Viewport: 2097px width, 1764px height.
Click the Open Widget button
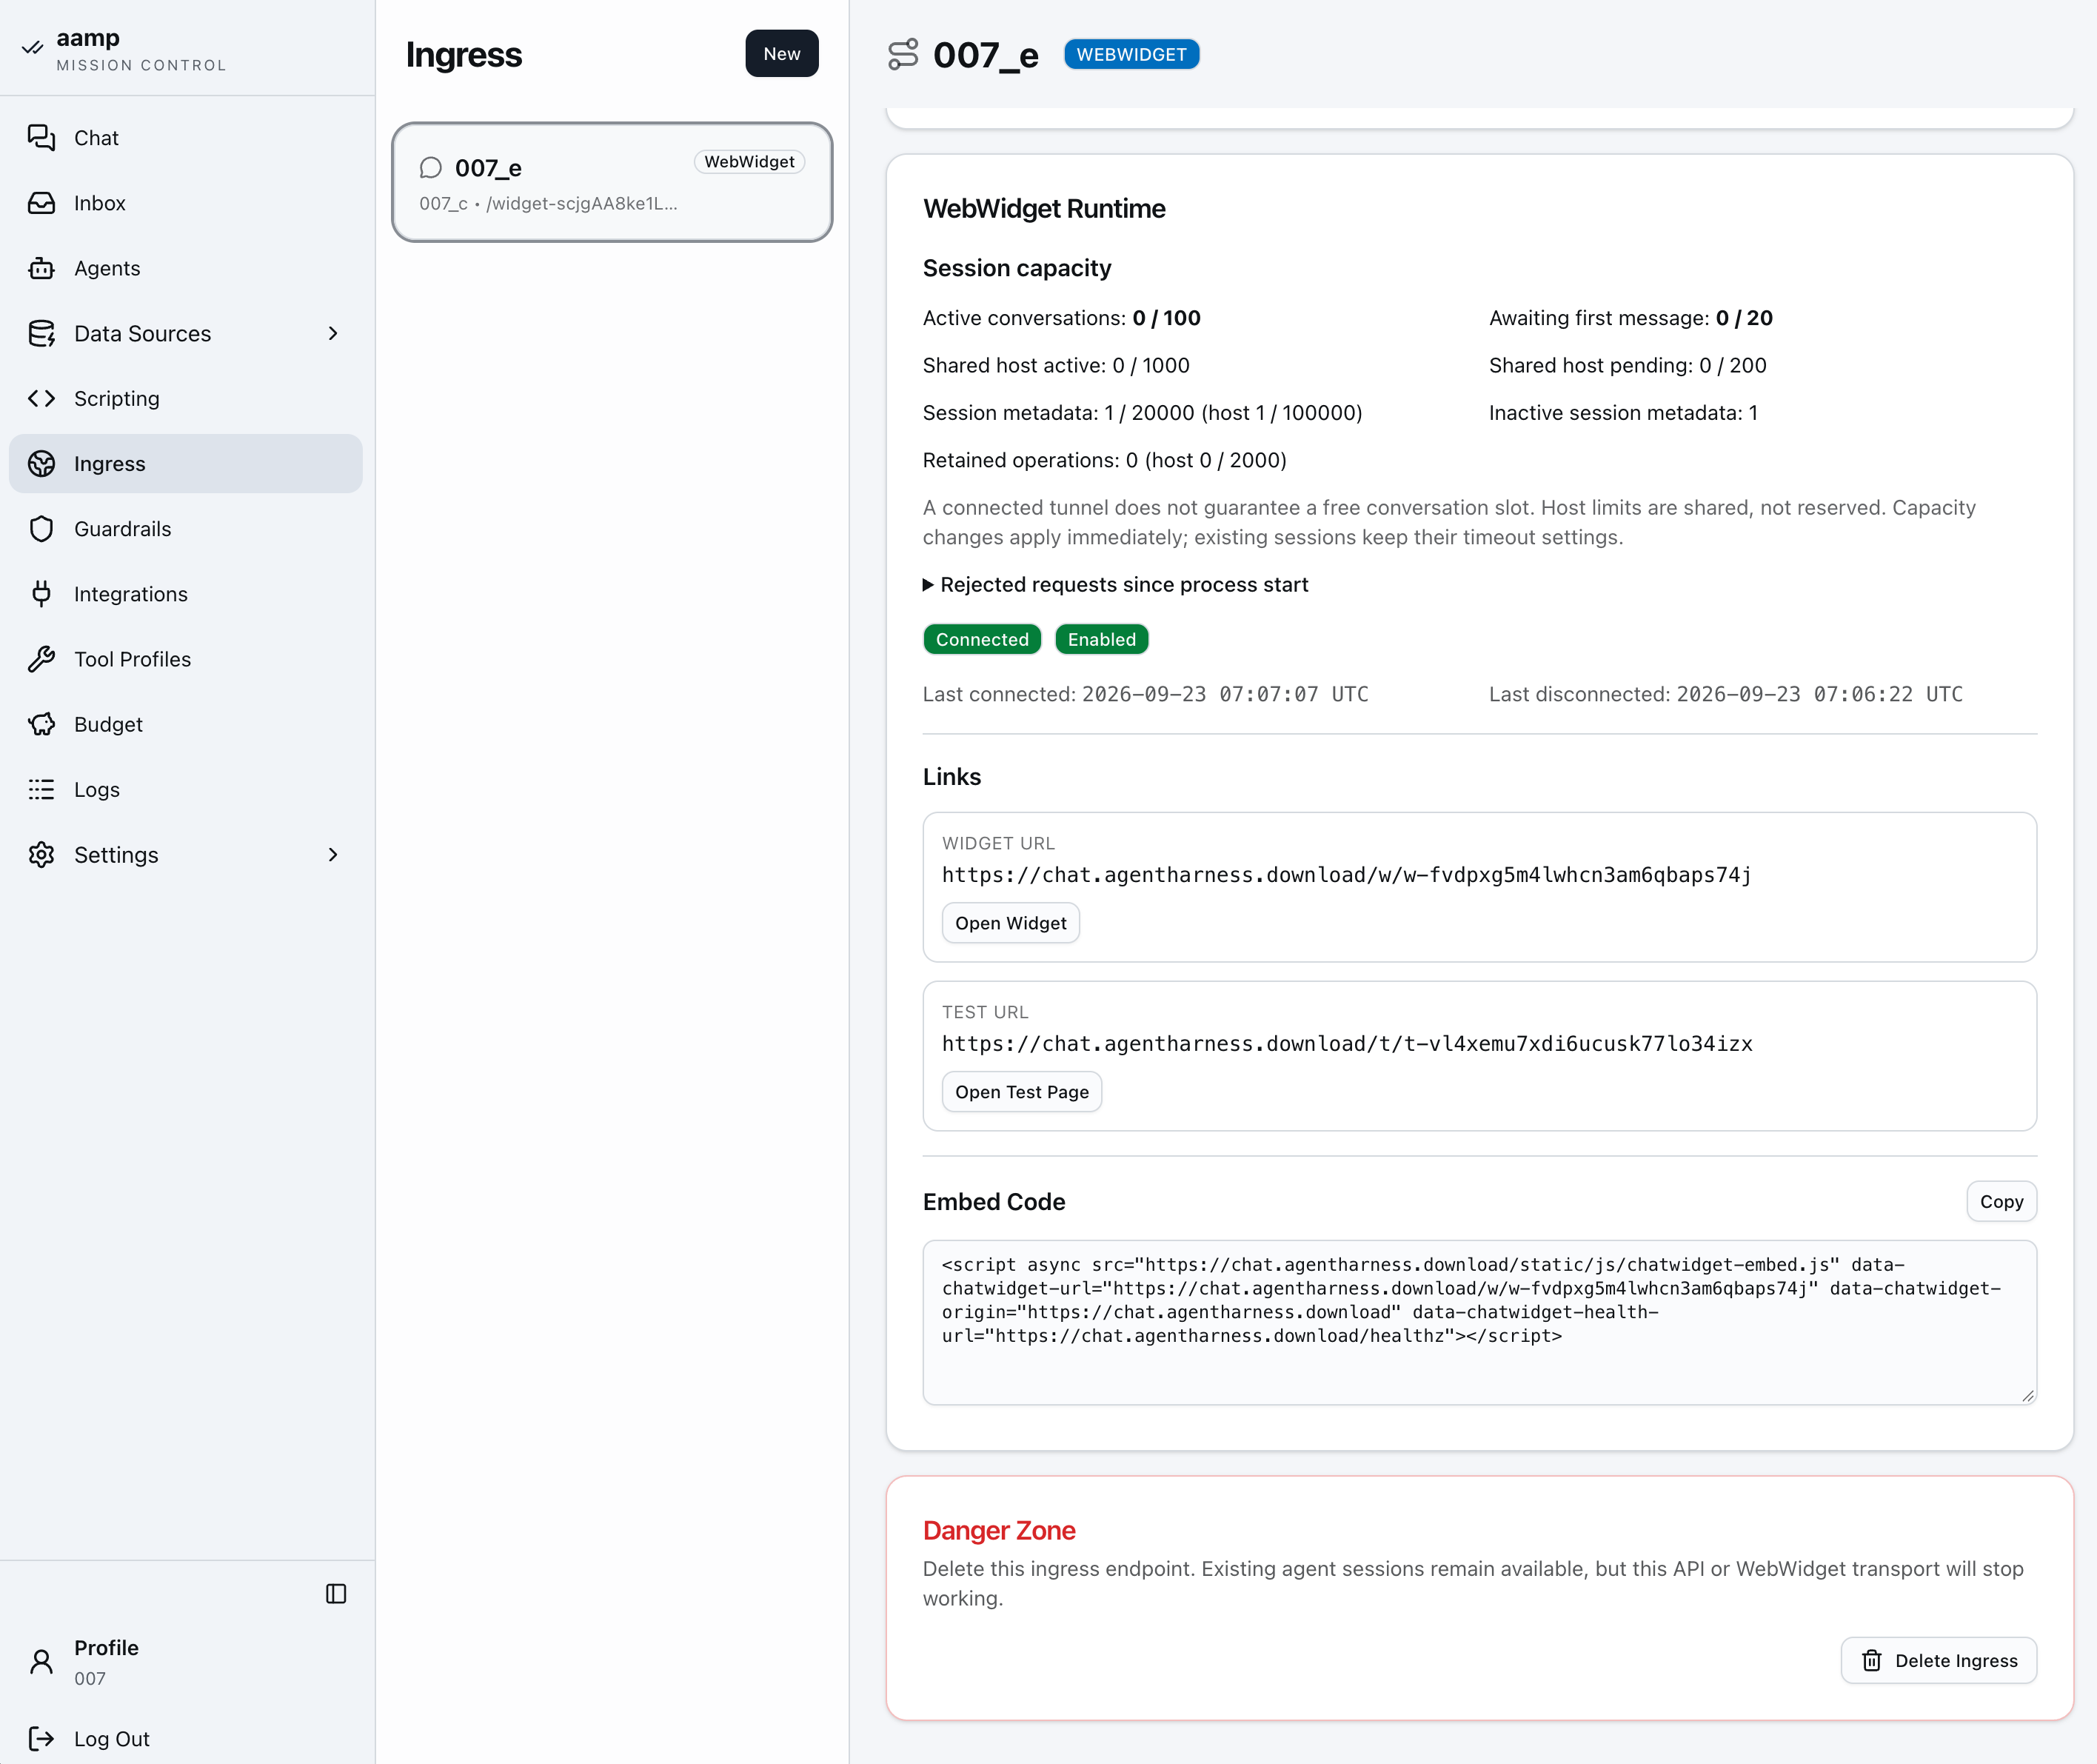point(1011,923)
